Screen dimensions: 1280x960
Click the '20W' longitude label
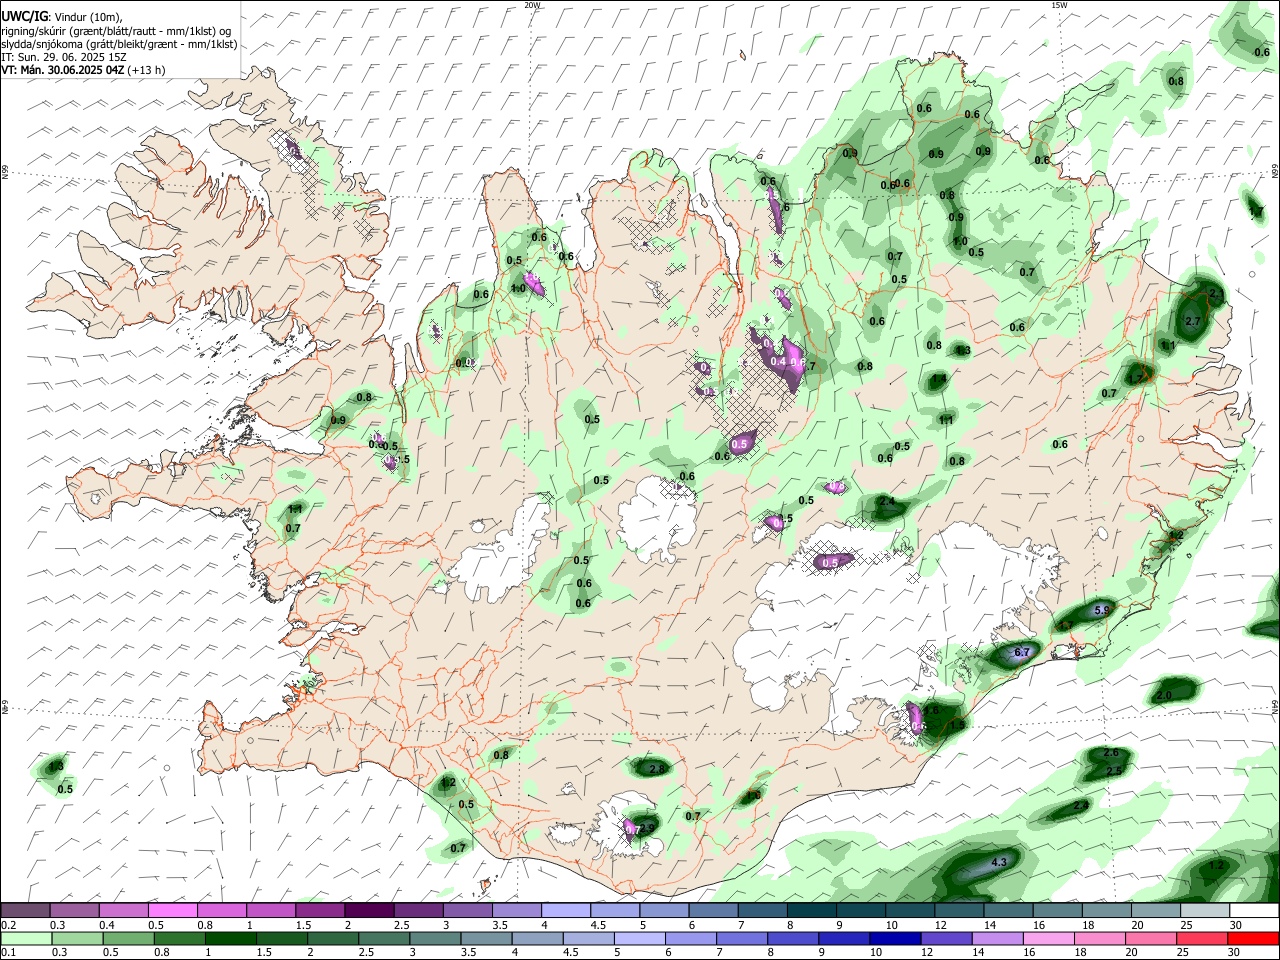[532, 5]
